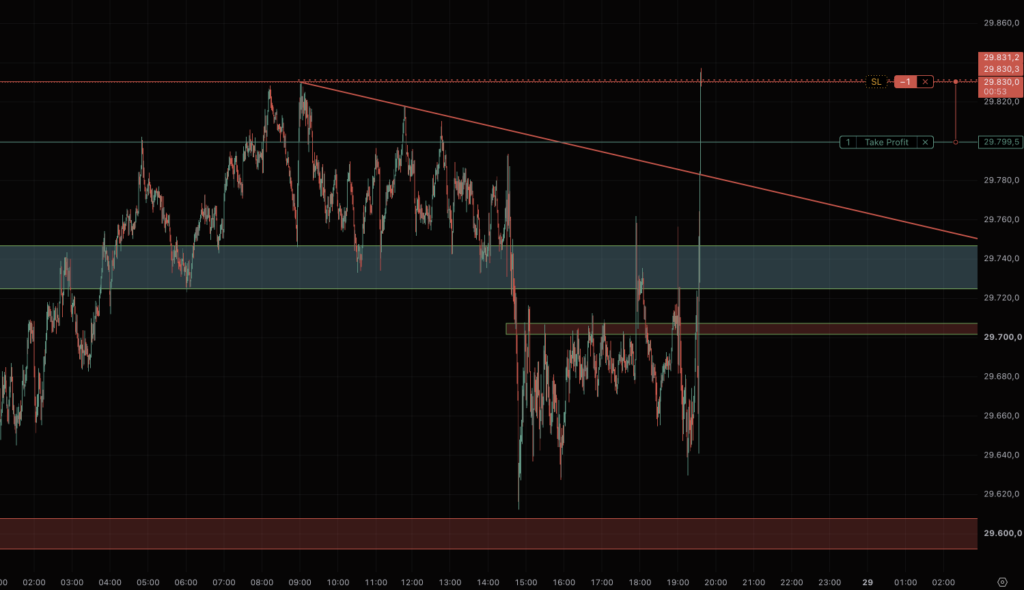Cancel the SL order with its X
Viewport: 1024px width, 590px height.
click(x=925, y=82)
